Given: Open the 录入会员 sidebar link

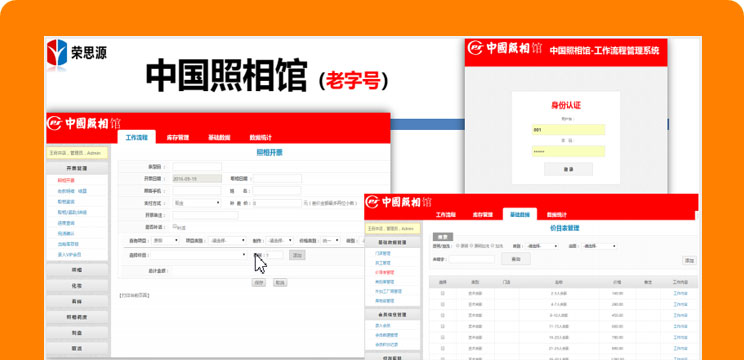Looking at the screenshot, I should [382, 325].
